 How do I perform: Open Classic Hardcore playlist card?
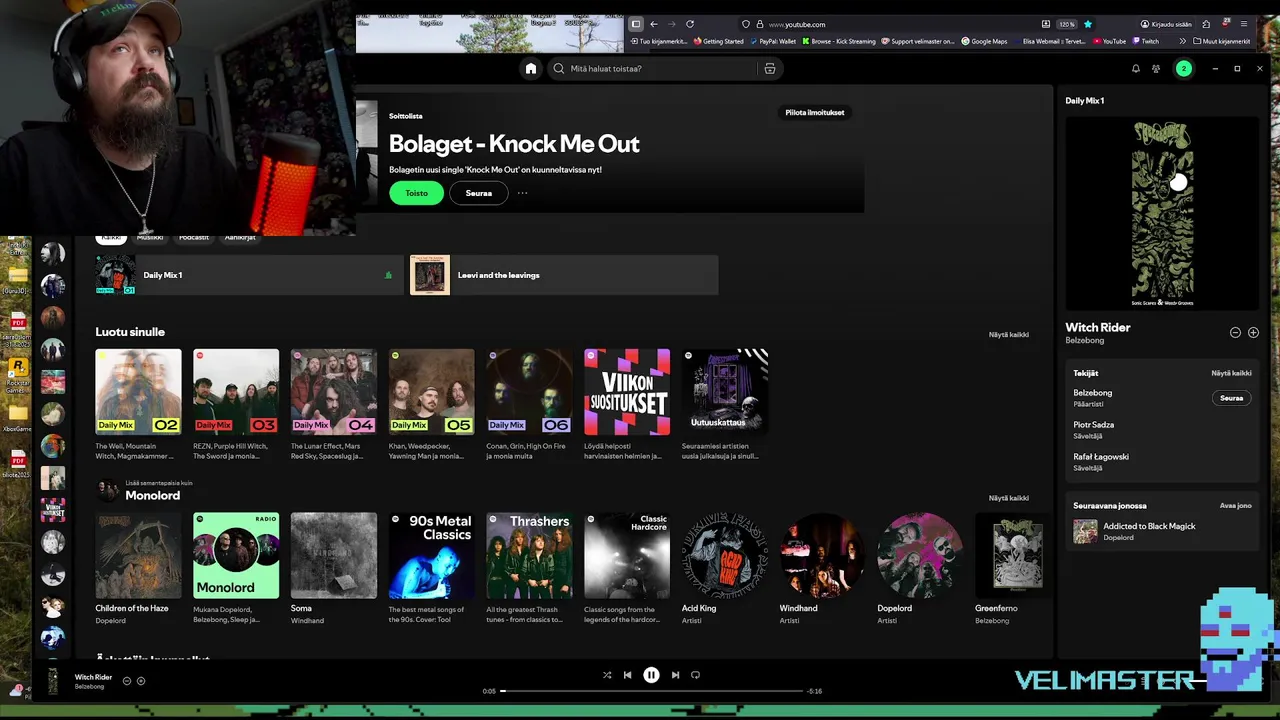point(627,569)
